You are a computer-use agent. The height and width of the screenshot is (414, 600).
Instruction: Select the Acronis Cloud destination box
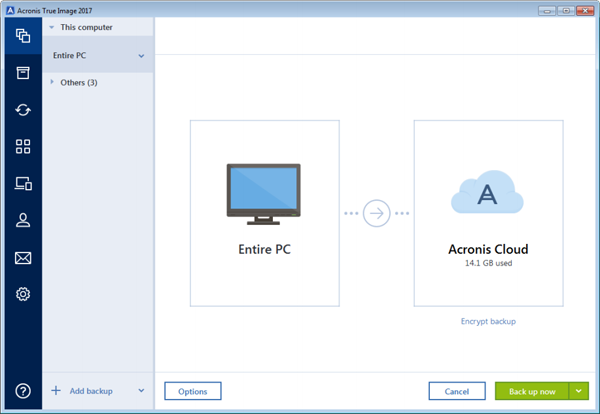pyautogui.click(x=488, y=213)
